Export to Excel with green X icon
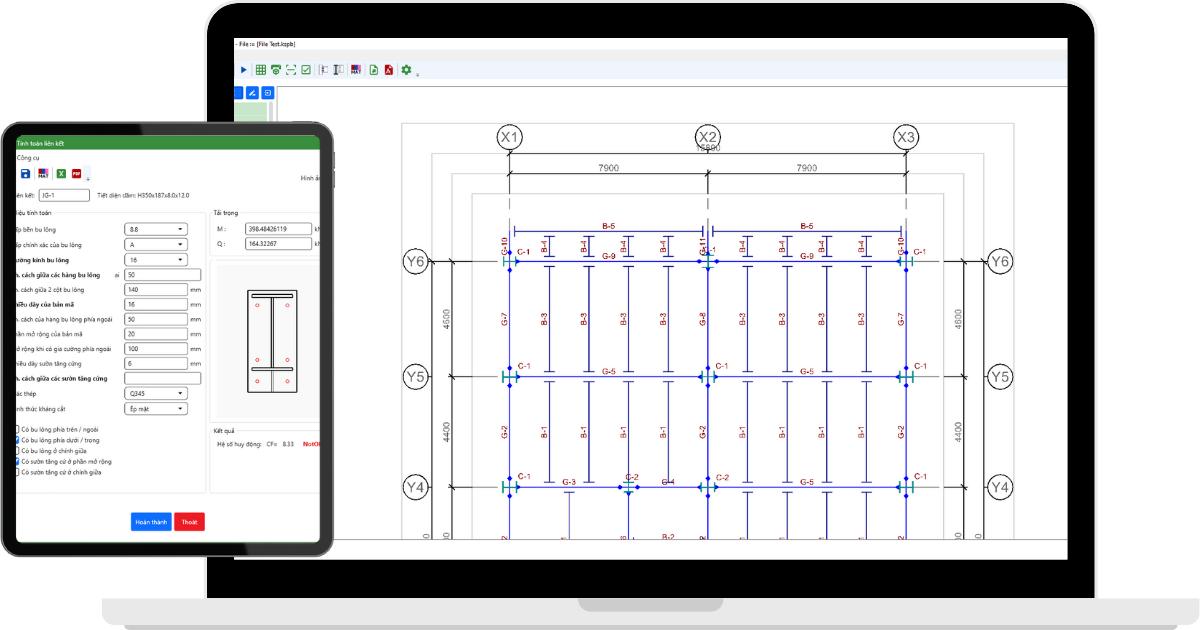Screen dimensions: 1200x630 60,174
